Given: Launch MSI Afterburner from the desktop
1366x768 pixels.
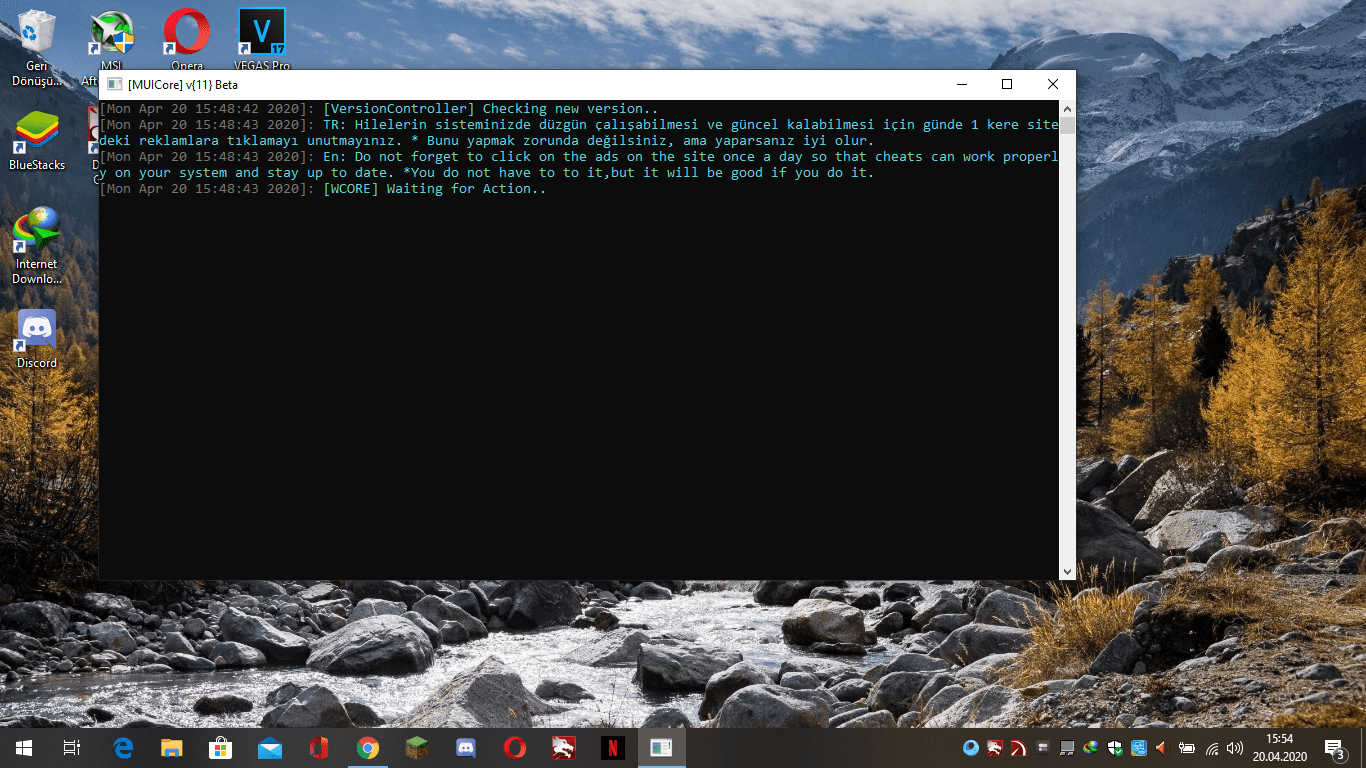Looking at the screenshot, I should click(112, 38).
